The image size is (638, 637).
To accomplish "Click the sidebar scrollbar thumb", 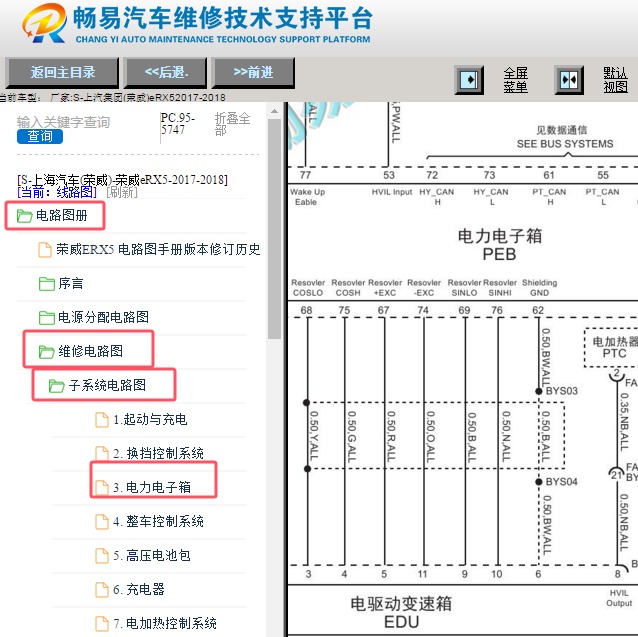I will (x=275, y=229).
